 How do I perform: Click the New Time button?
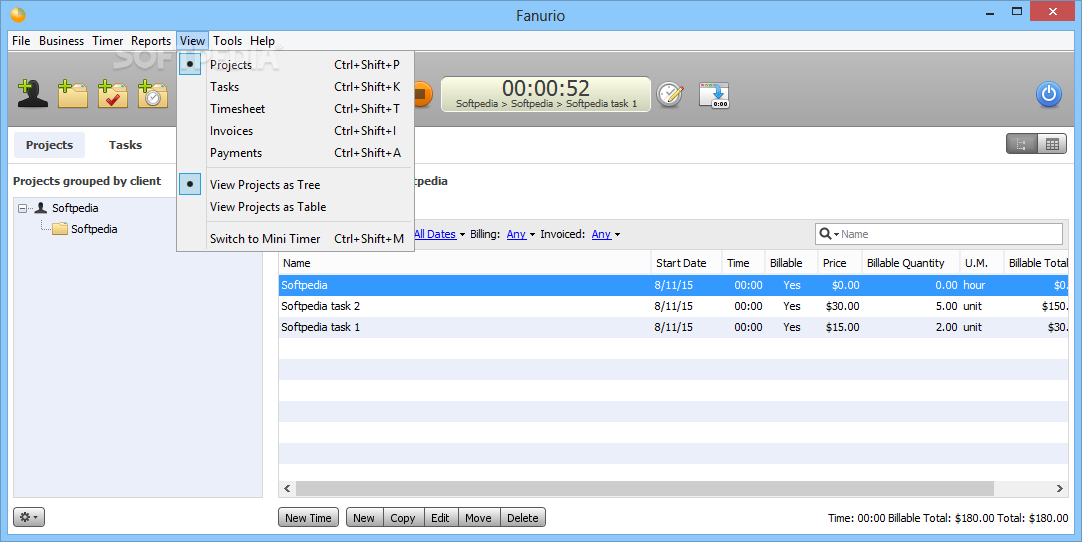(x=308, y=518)
